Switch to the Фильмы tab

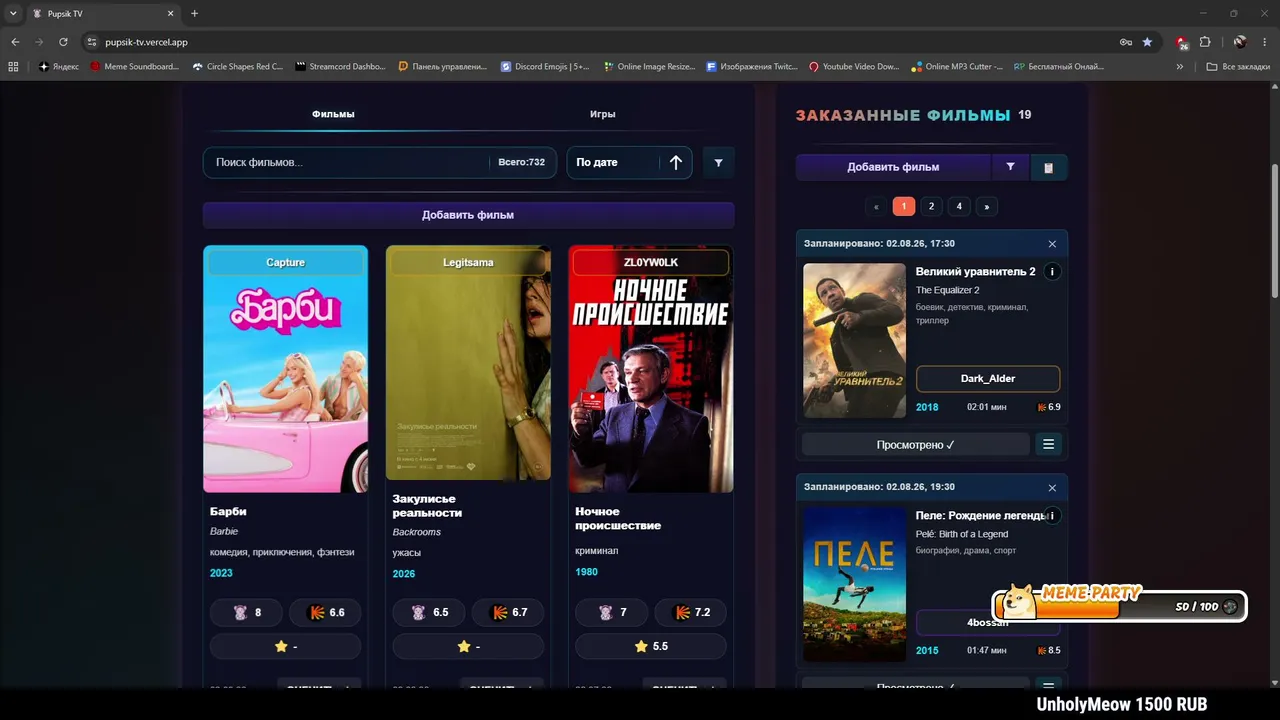click(x=333, y=114)
